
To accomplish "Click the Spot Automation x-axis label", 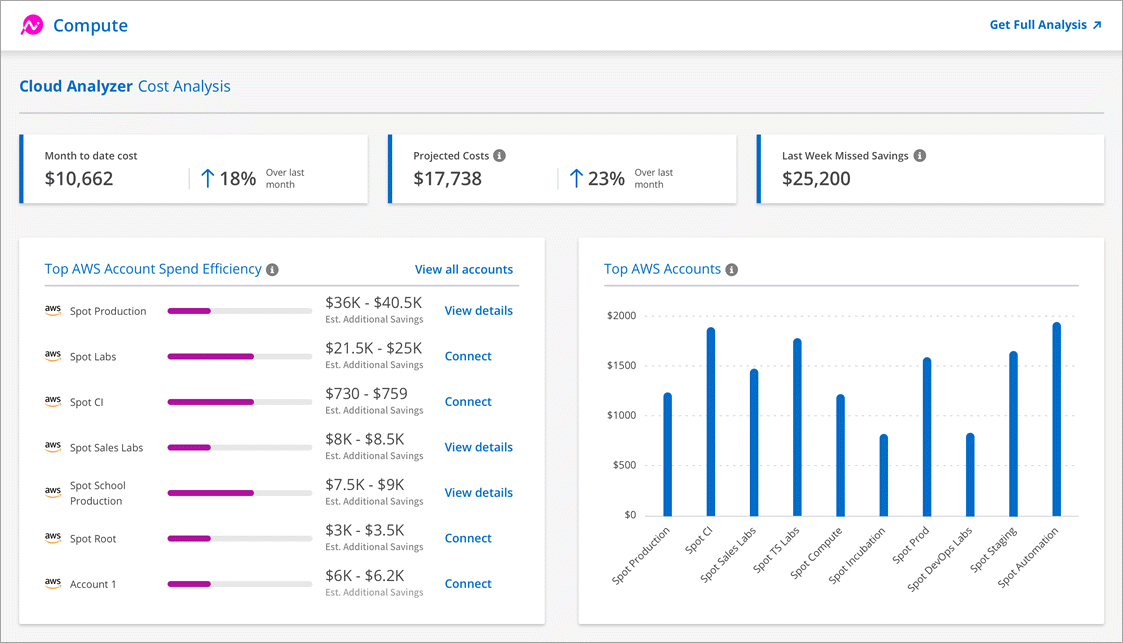I will click(1028, 557).
